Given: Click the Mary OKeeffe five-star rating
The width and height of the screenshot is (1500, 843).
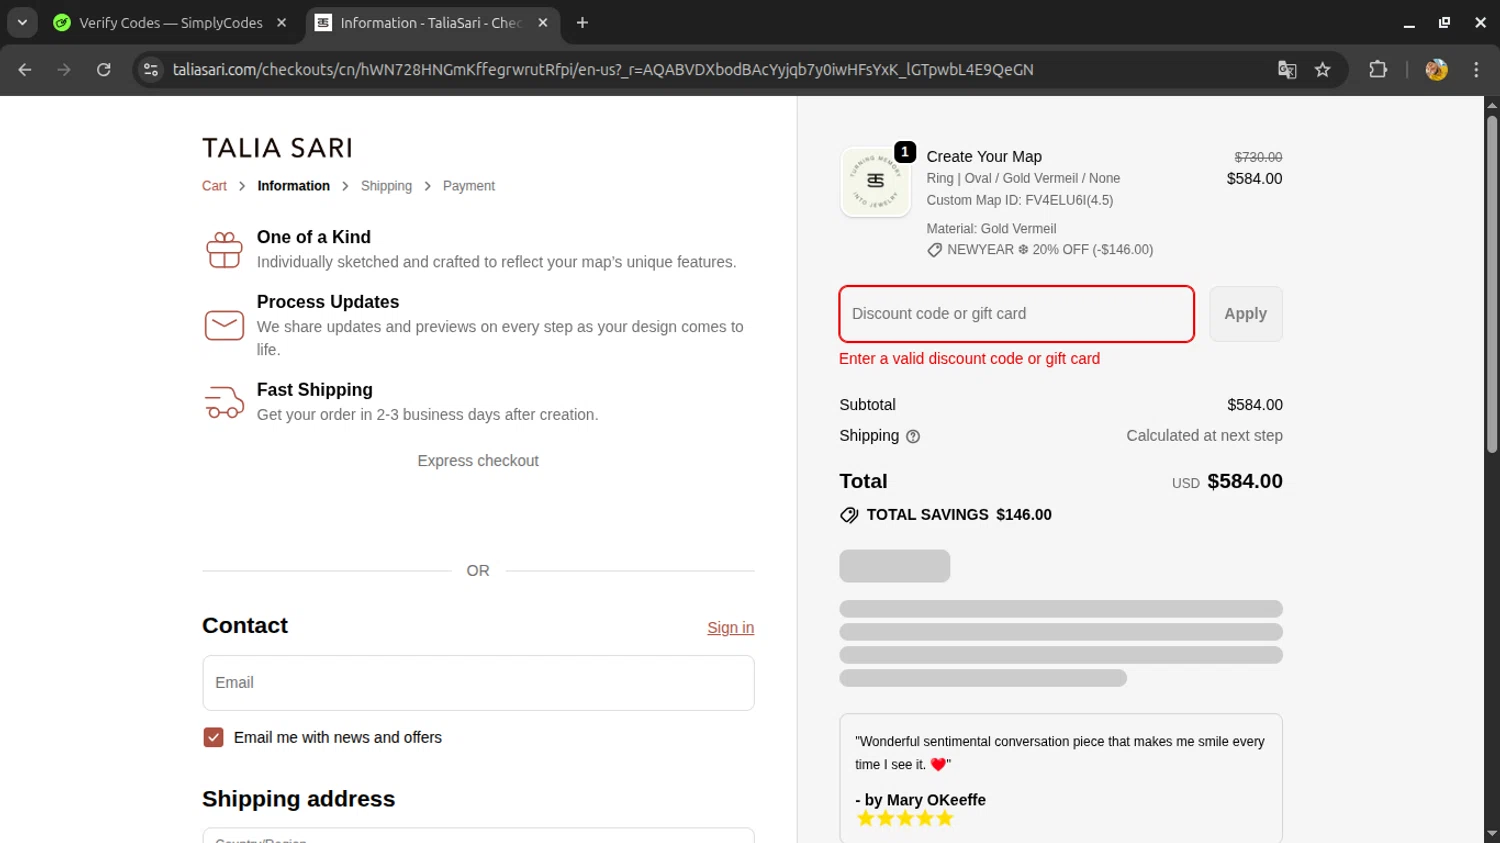Looking at the screenshot, I should click(x=905, y=819).
